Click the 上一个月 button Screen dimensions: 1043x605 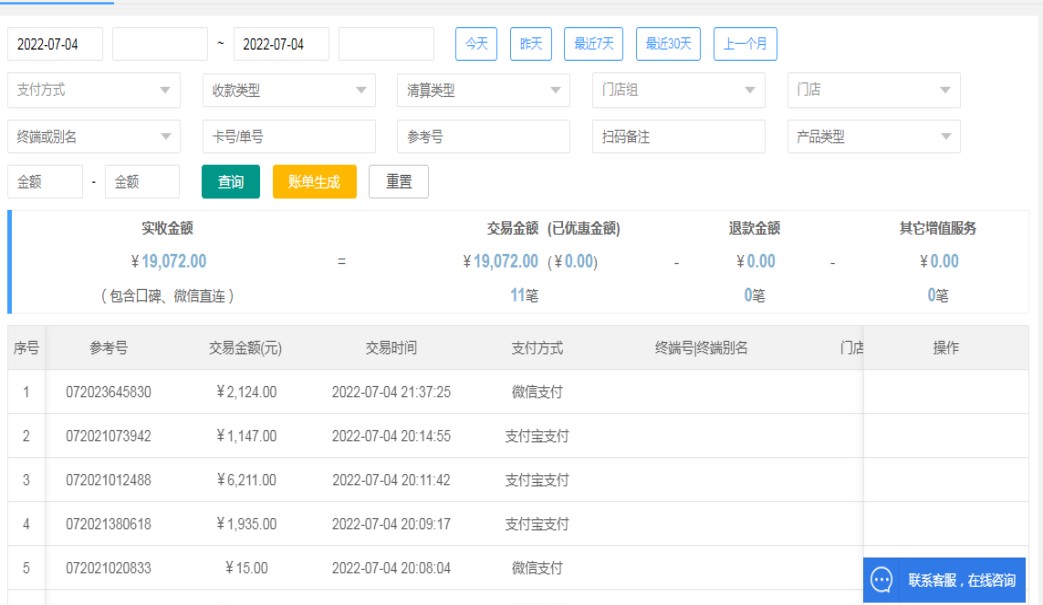click(745, 44)
